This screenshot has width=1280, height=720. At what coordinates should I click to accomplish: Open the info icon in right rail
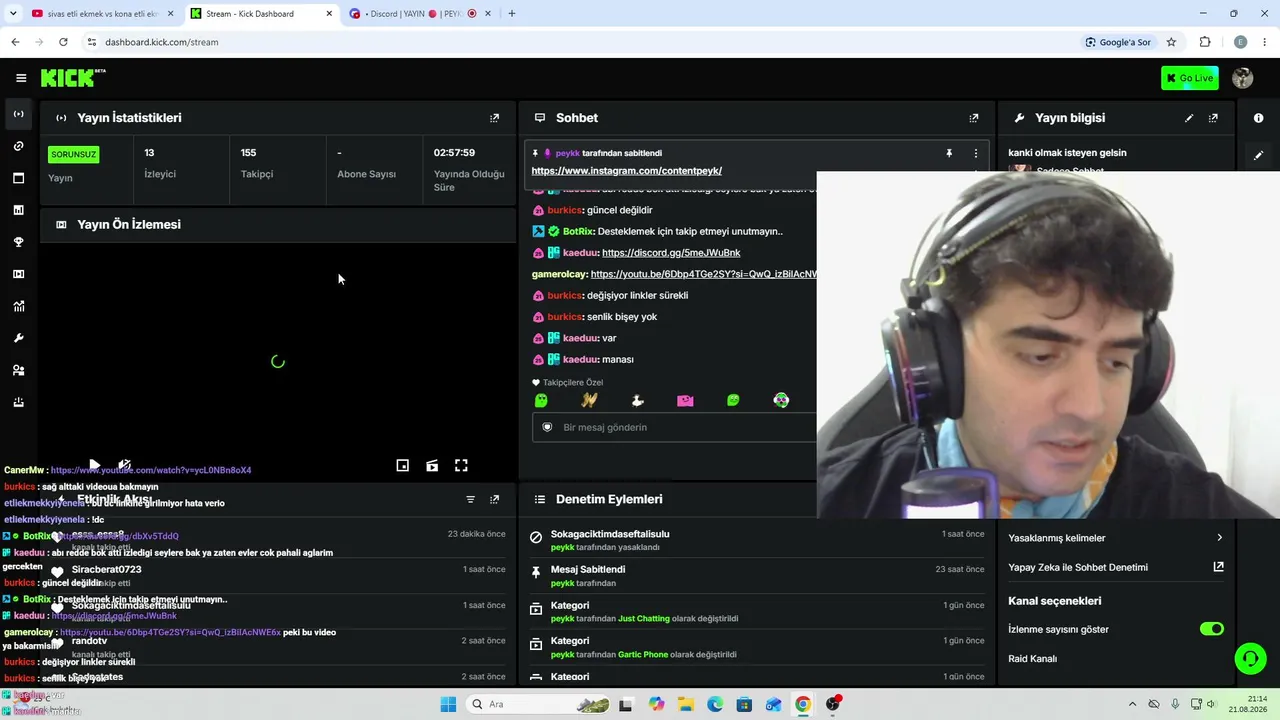click(x=1258, y=118)
